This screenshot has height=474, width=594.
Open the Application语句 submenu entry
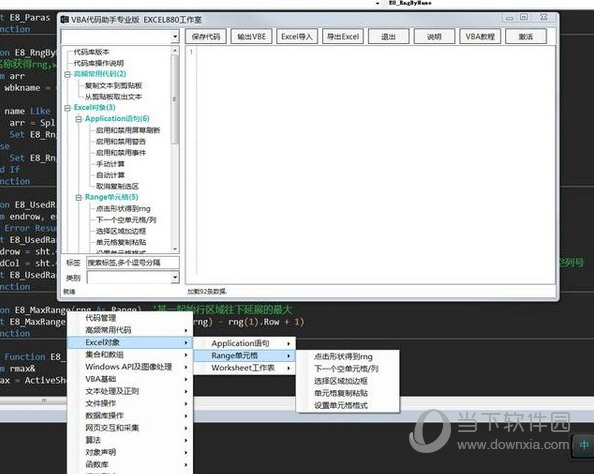pos(244,343)
